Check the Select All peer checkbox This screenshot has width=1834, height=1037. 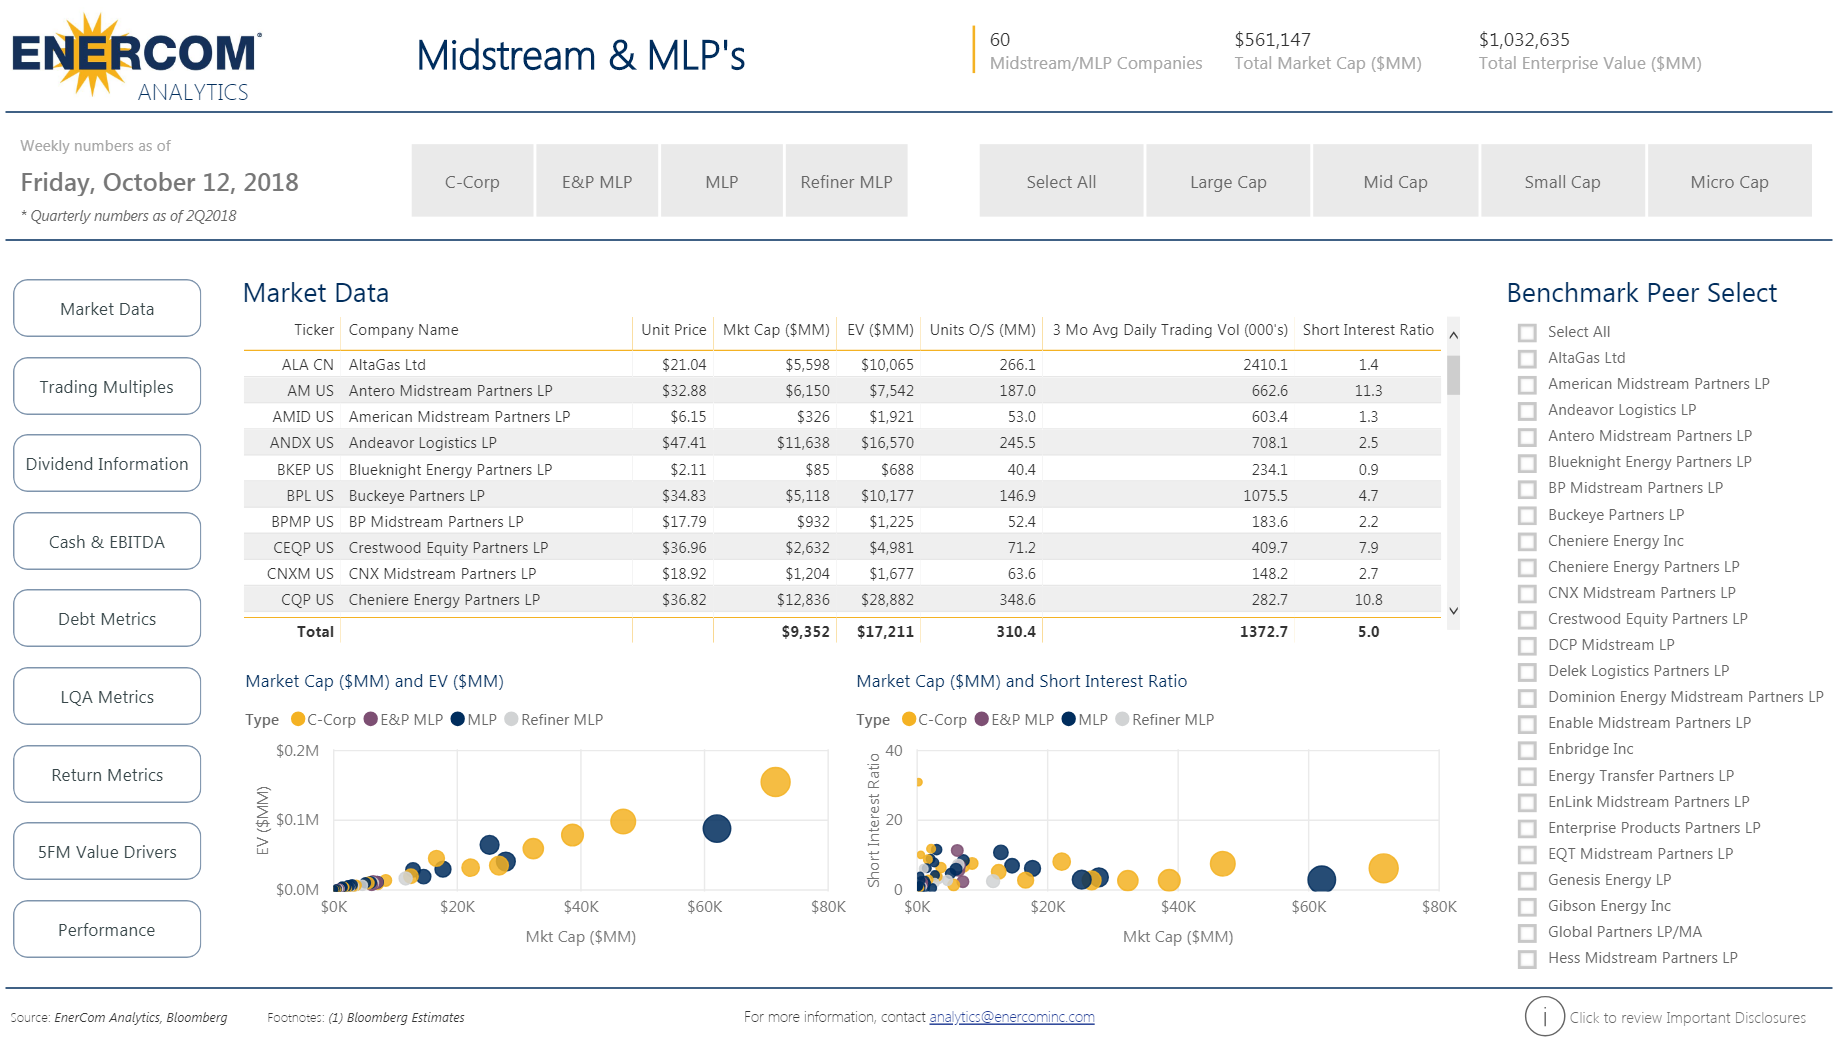tap(1526, 333)
